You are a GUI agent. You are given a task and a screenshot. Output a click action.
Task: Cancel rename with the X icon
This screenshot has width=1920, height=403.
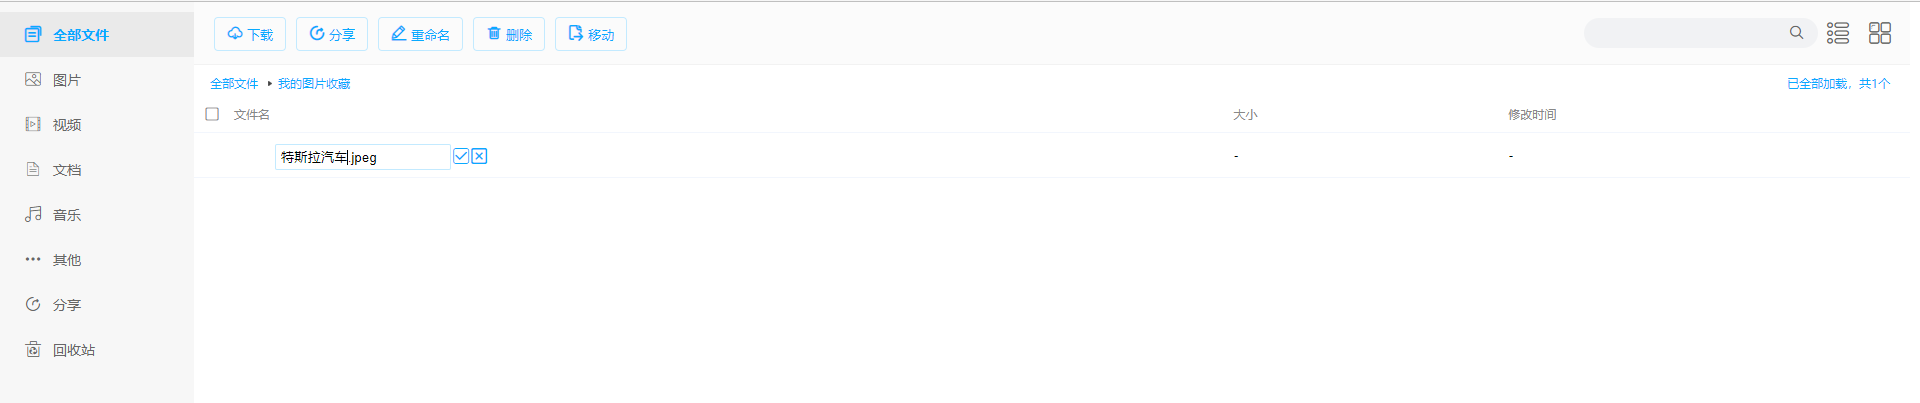tap(480, 156)
